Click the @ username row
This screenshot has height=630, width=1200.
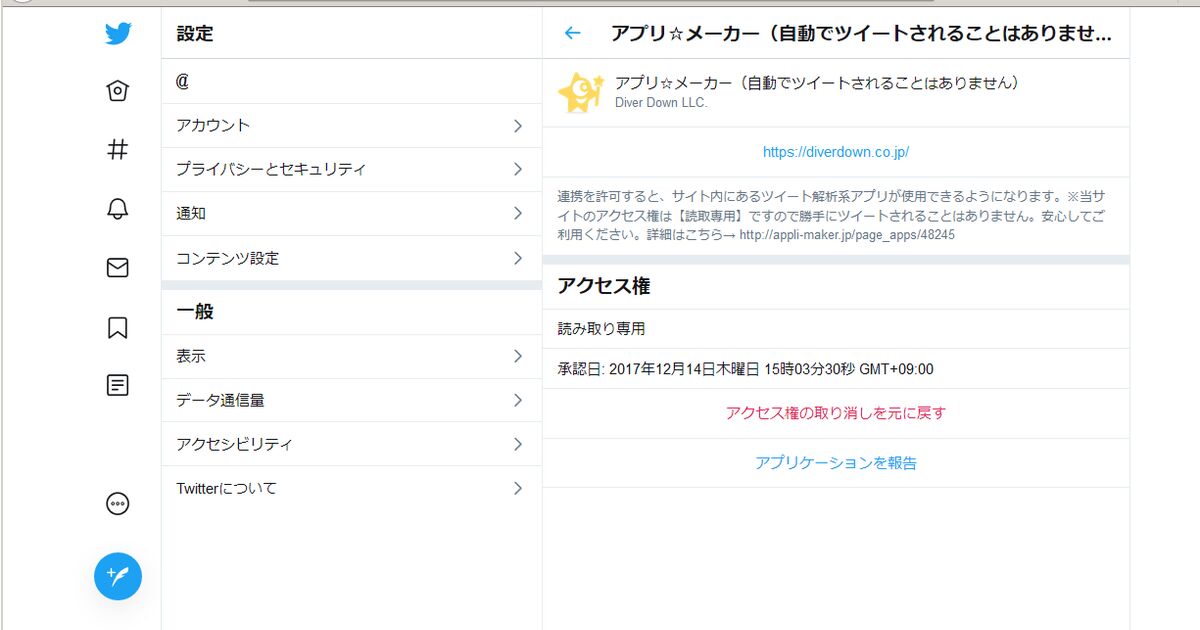[351, 82]
